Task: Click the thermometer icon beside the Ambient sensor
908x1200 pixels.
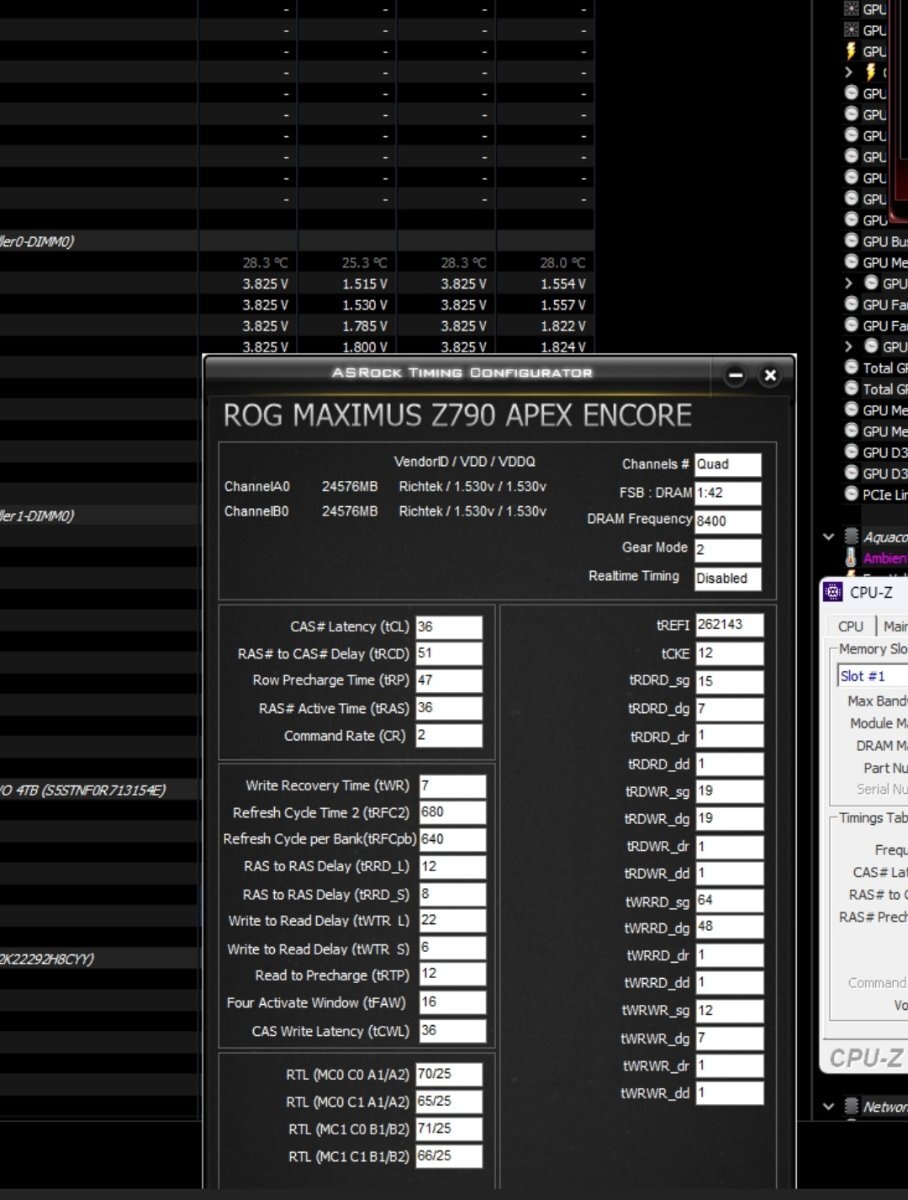Action: (x=851, y=558)
